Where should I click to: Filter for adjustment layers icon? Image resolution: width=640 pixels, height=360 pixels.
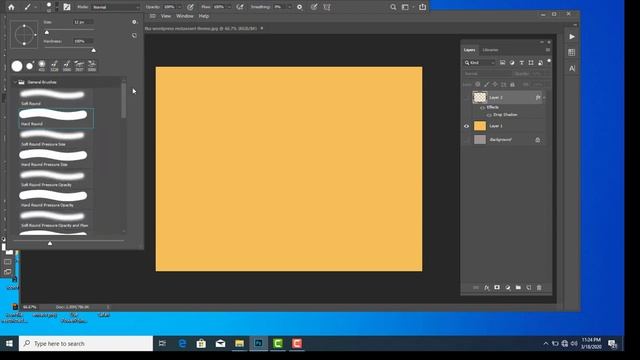pyautogui.click(x=512, y=63)
